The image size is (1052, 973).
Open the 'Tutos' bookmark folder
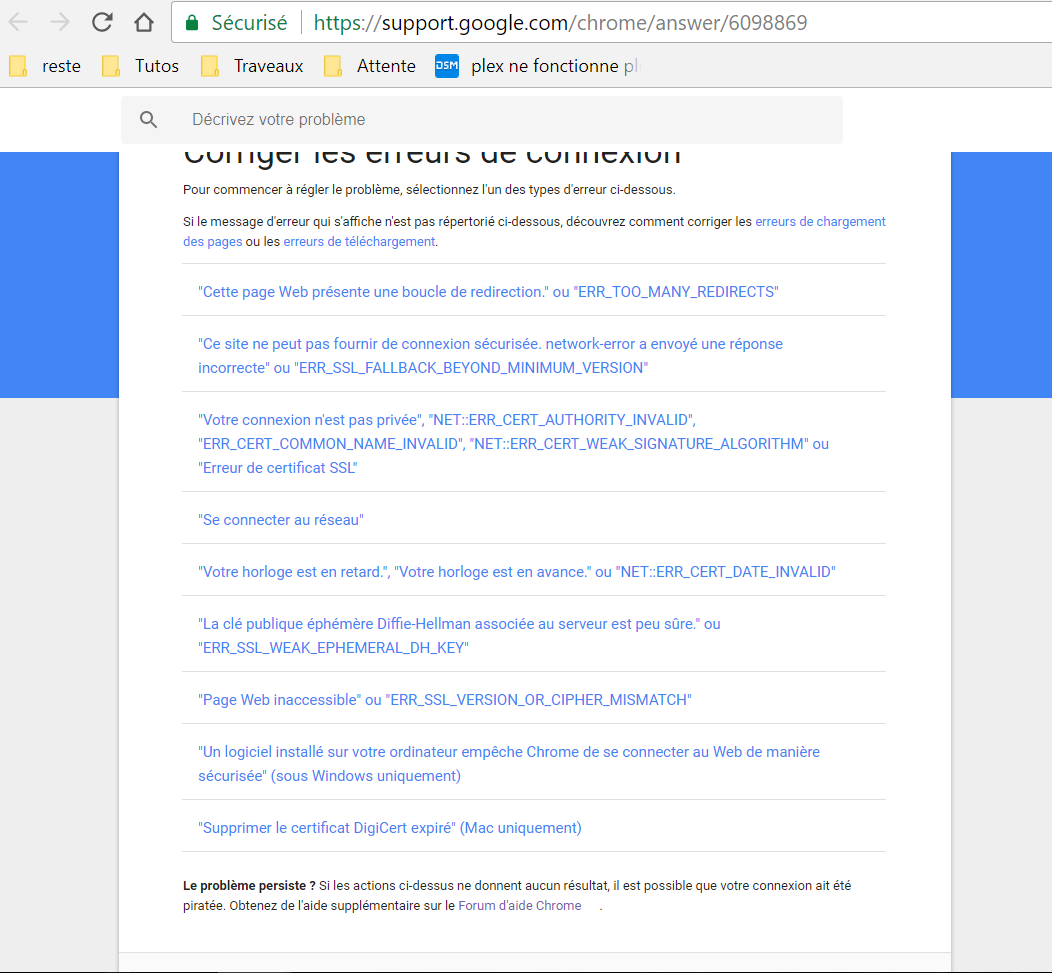pyautogui.click(x=140, y=66)
